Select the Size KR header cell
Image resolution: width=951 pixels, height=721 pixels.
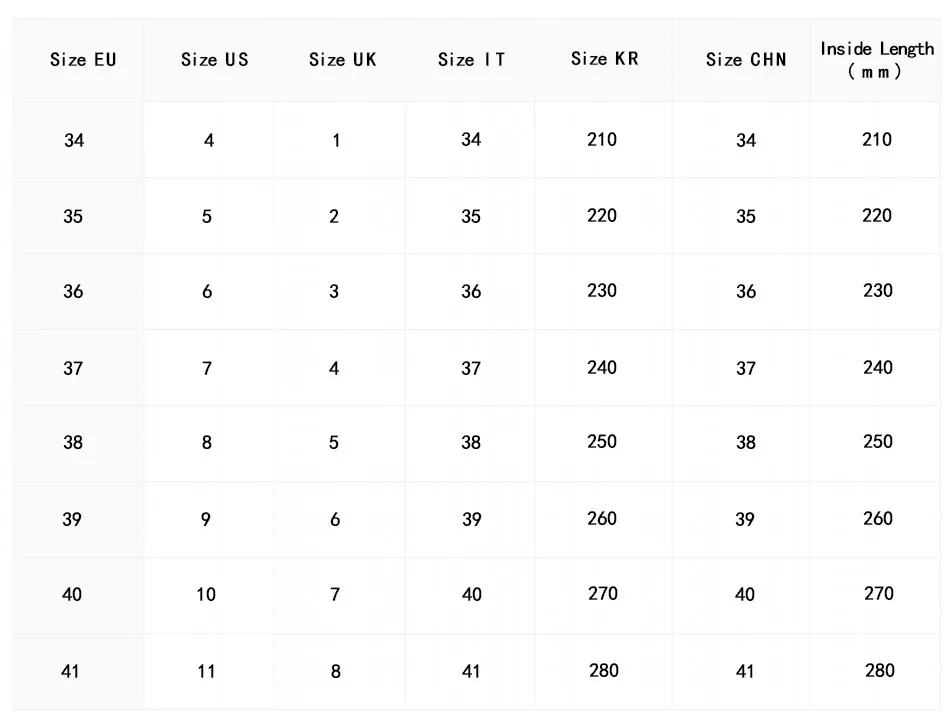604,59
